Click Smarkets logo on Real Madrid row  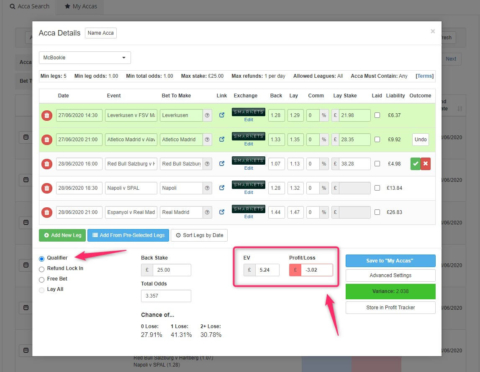coord(248,209)
